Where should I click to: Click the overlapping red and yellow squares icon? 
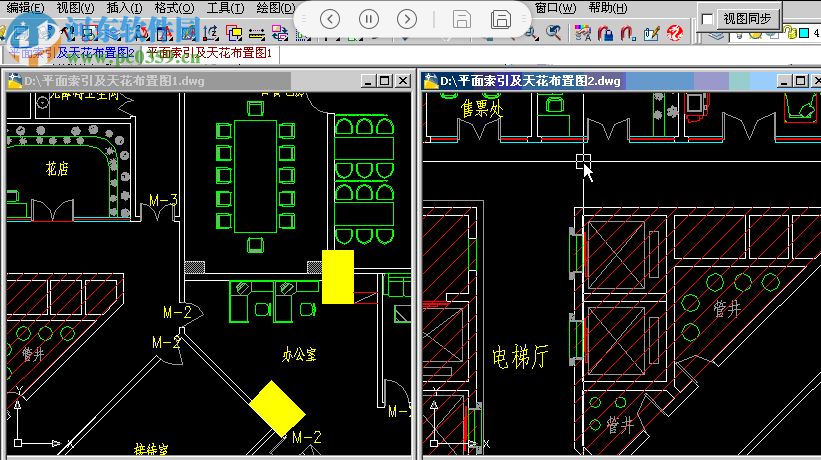[234, 33]
